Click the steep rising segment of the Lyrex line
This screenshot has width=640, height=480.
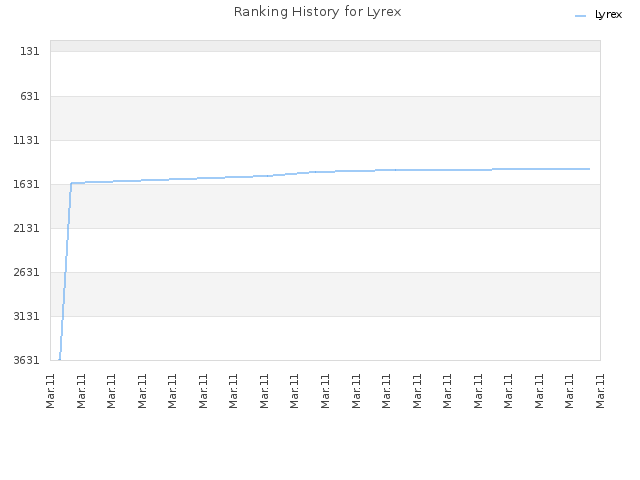point(65,271)
